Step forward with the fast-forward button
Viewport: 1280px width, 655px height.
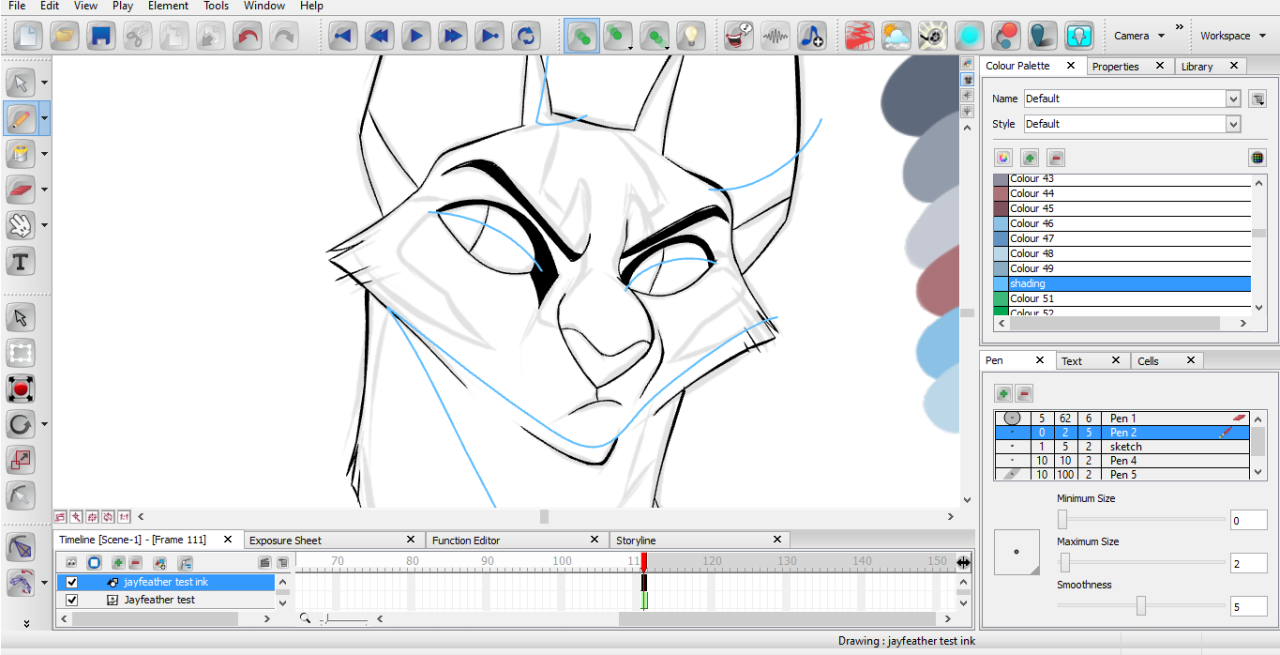tap(452, 37)
